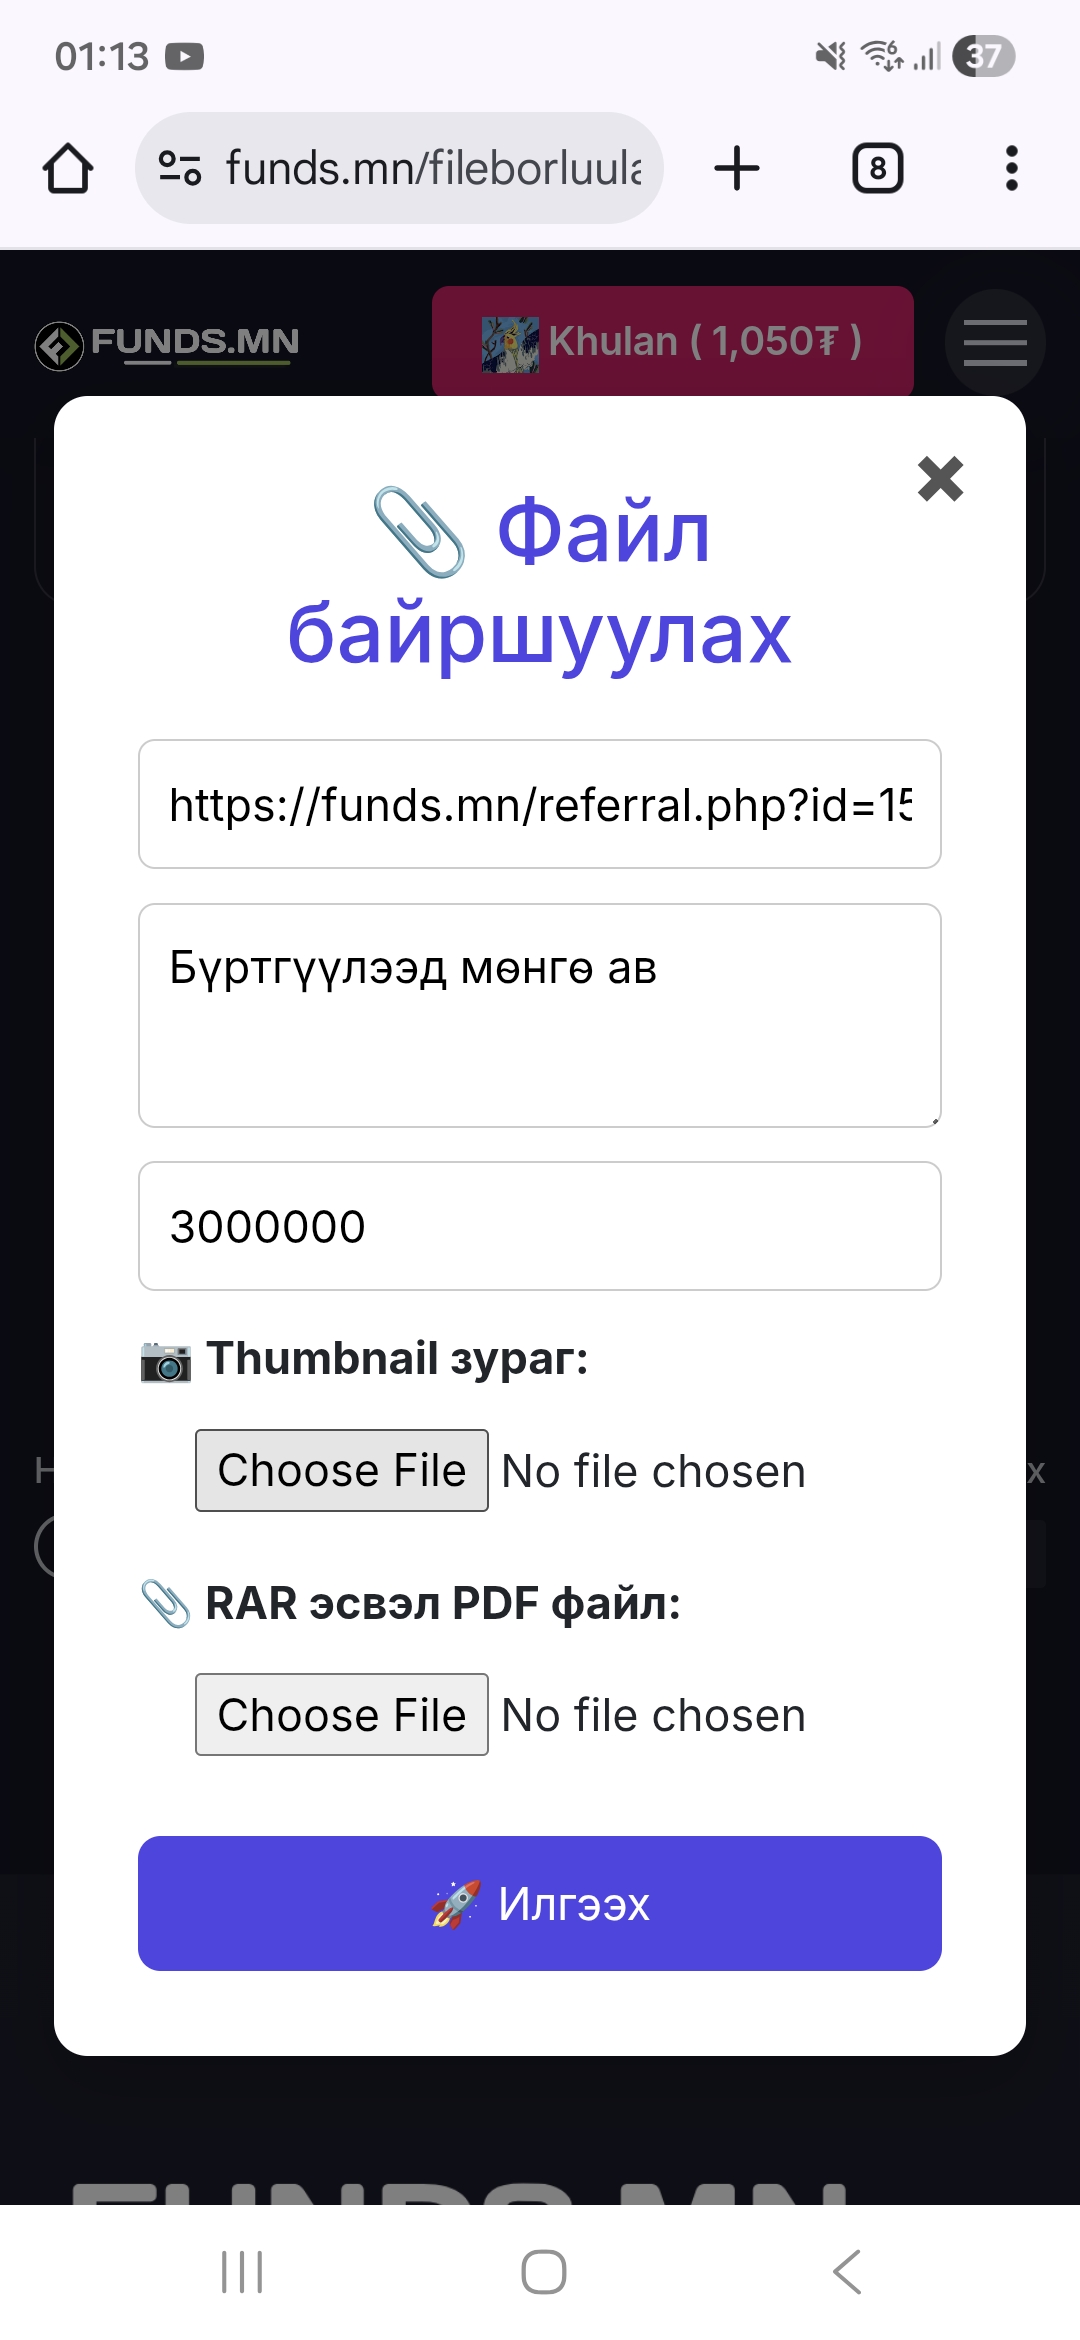This screenshot has height=2340, width=1080.
Task: Tap the Android back navigation button
Action: (846, 2272)
